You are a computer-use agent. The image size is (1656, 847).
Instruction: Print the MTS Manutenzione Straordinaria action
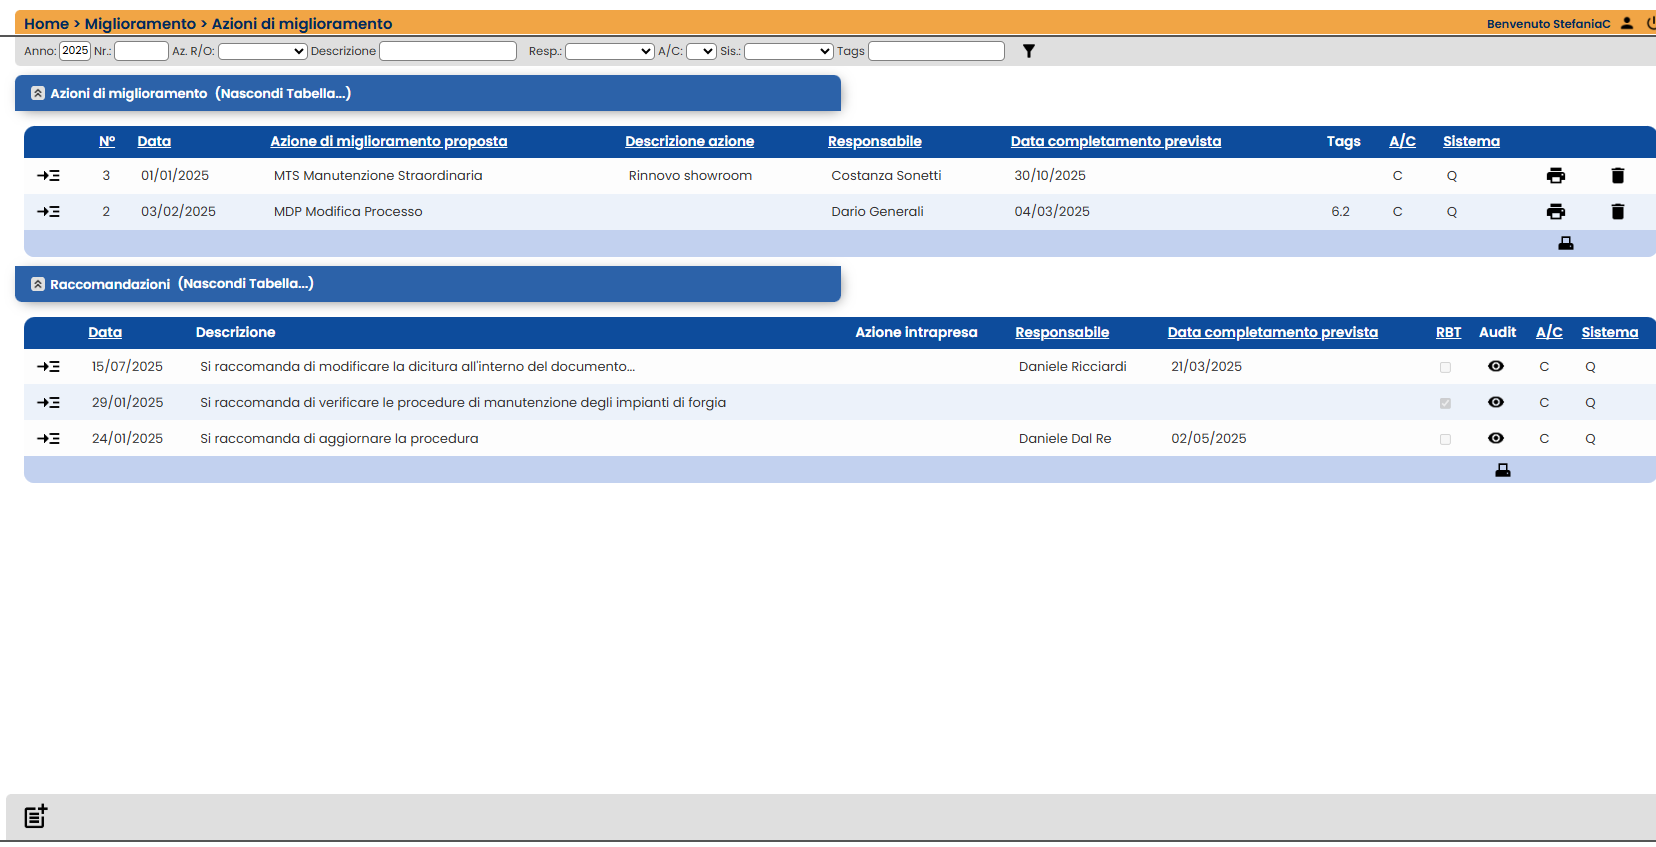click(1556, 176)
